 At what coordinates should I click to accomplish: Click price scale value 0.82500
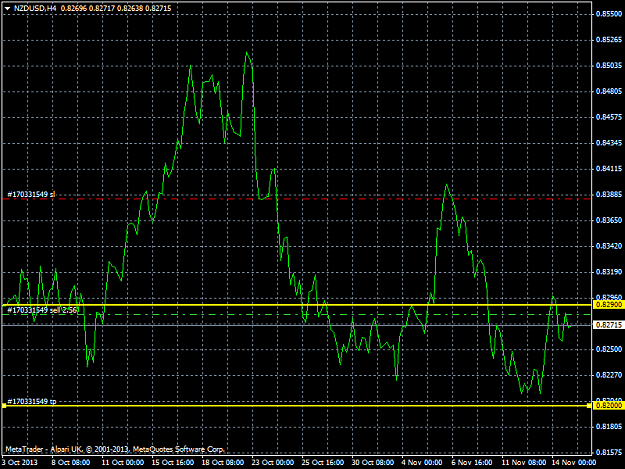pos(609,349)
